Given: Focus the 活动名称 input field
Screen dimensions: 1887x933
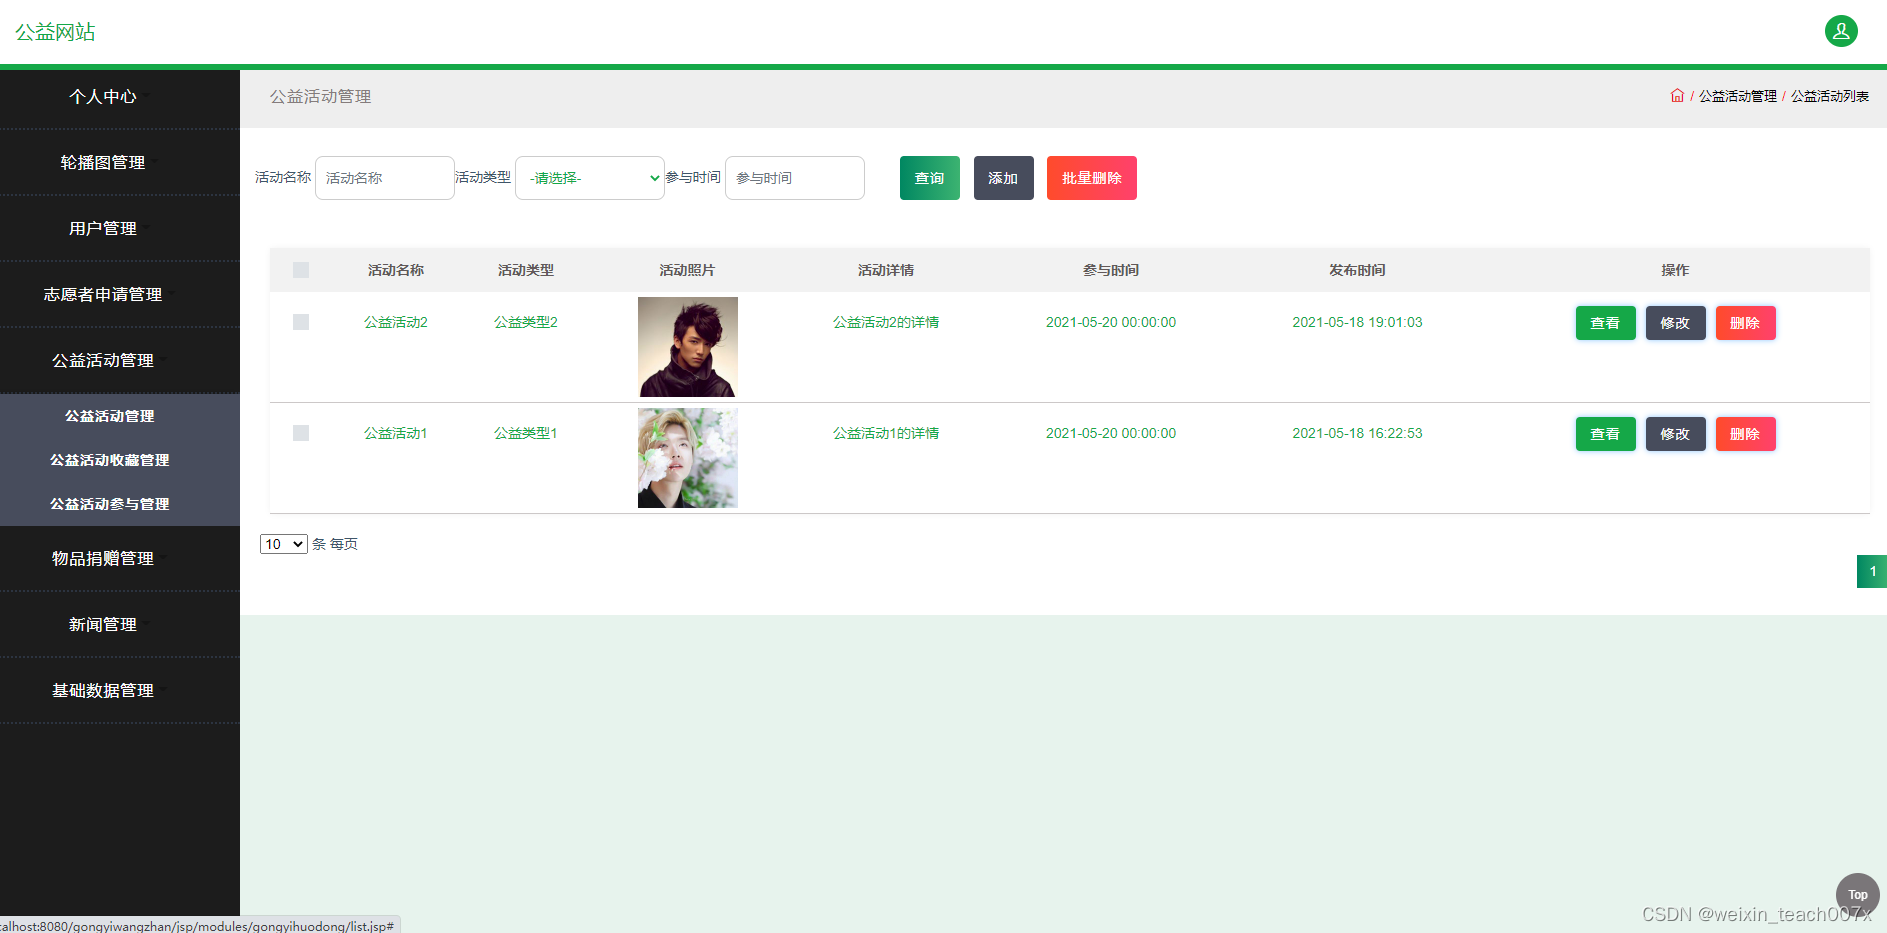Looking at the screenshot, I should coord(385,178).
